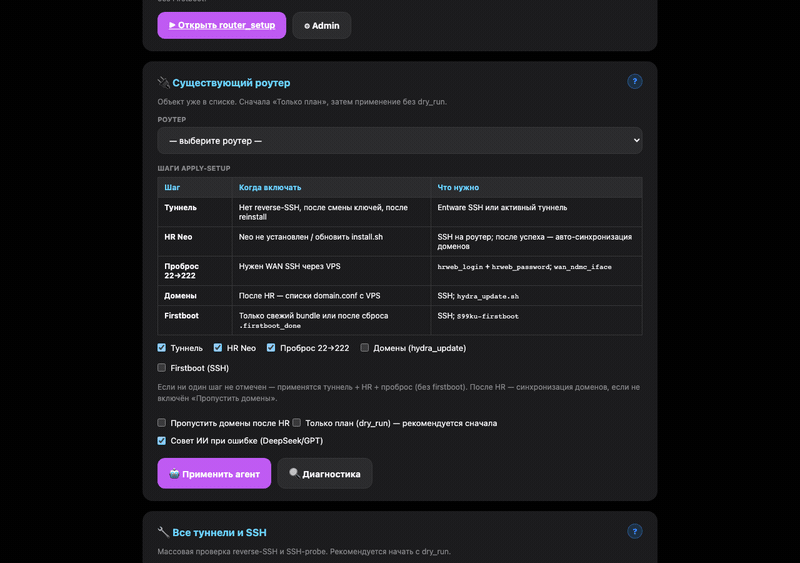This screenshot has width=800, height=563.
Task: Click the magnifier icon on Диагностика
Action: coord(294,473)
